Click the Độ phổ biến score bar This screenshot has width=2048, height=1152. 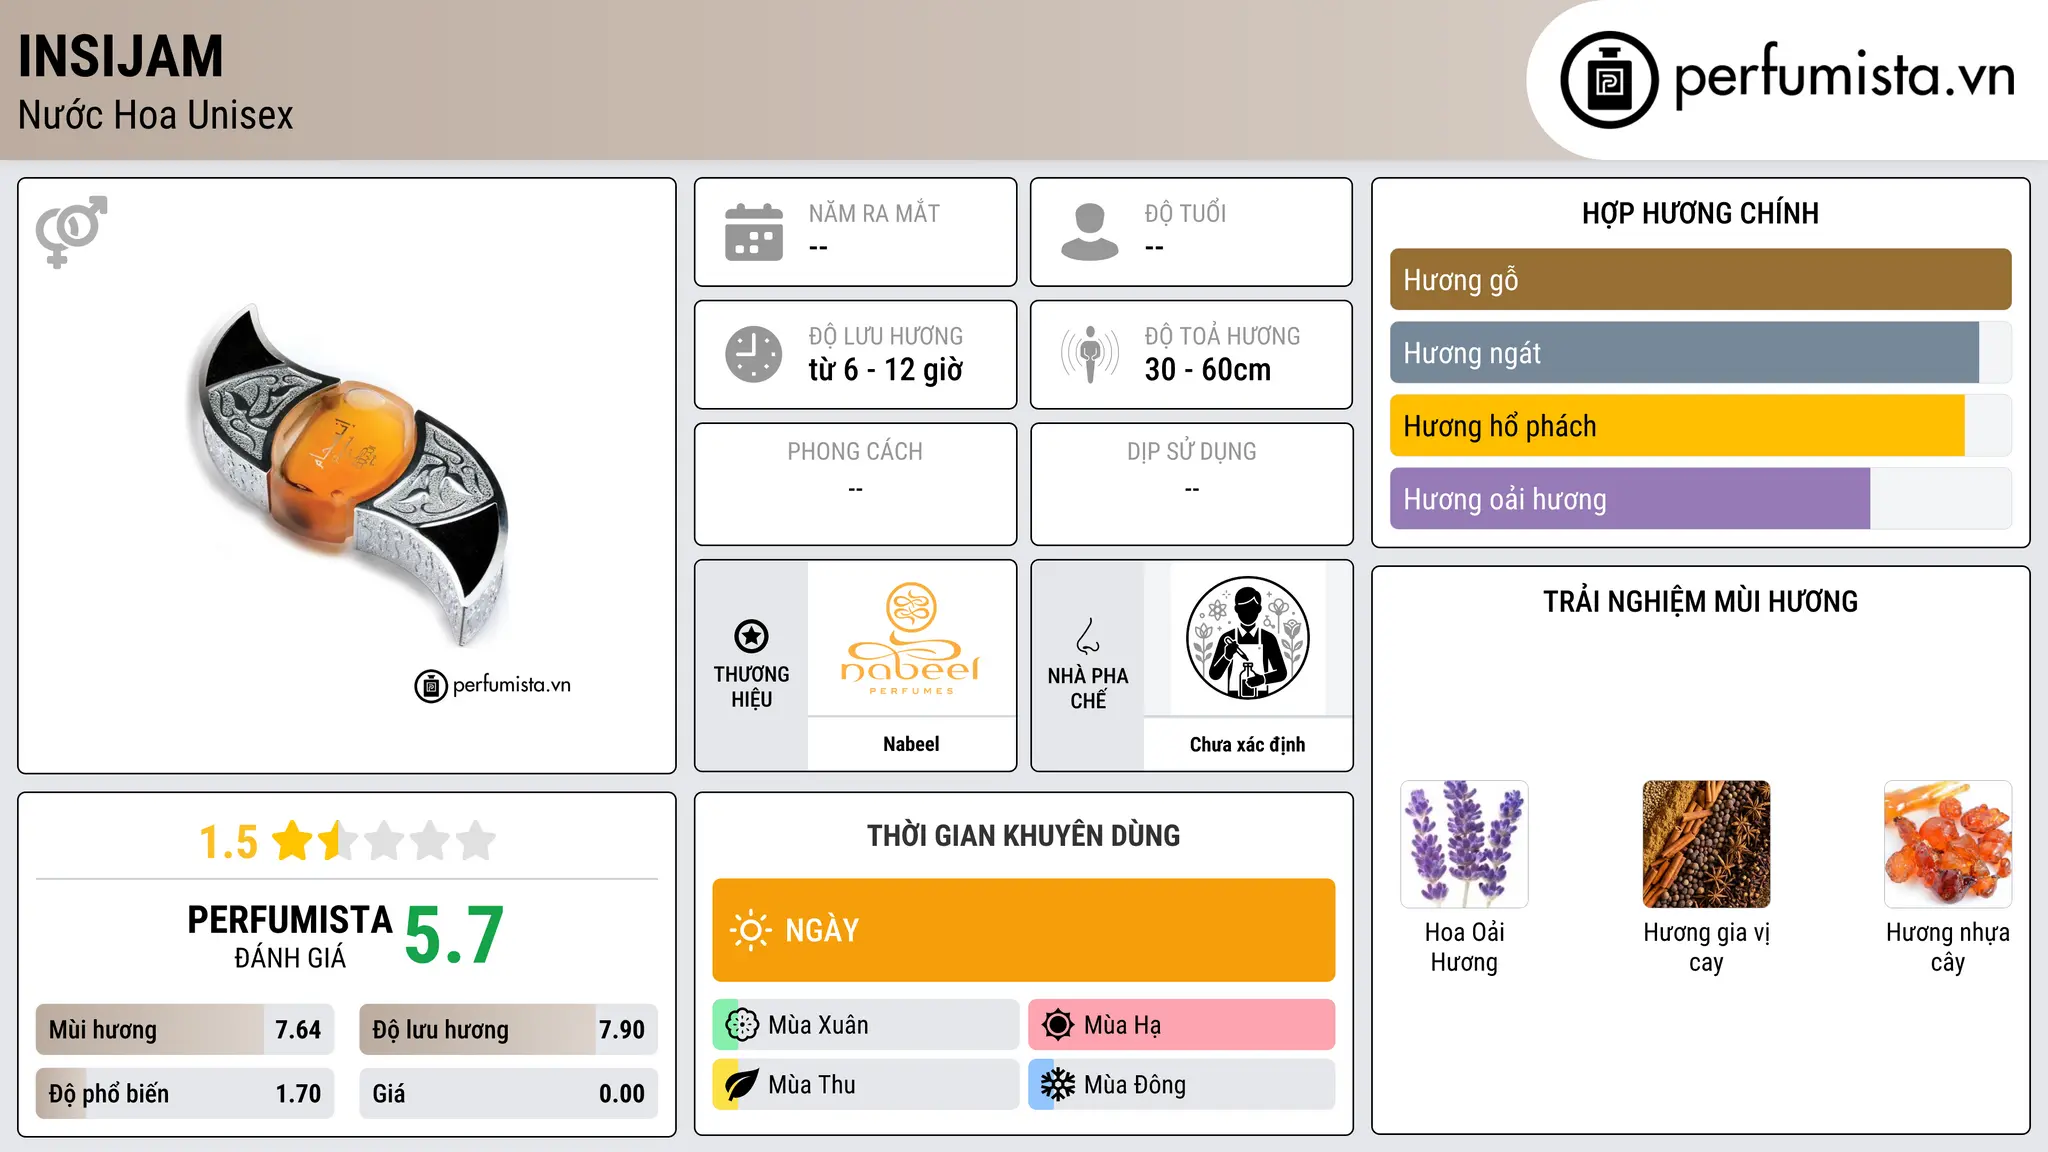[185, 1094]
